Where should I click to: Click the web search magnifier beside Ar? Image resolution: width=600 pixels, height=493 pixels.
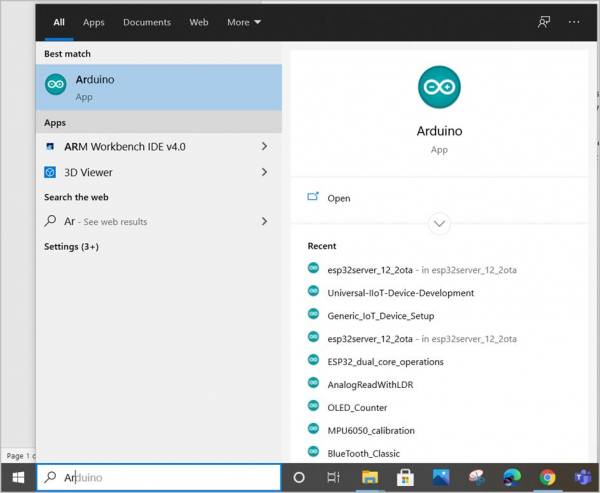(50, 221)
